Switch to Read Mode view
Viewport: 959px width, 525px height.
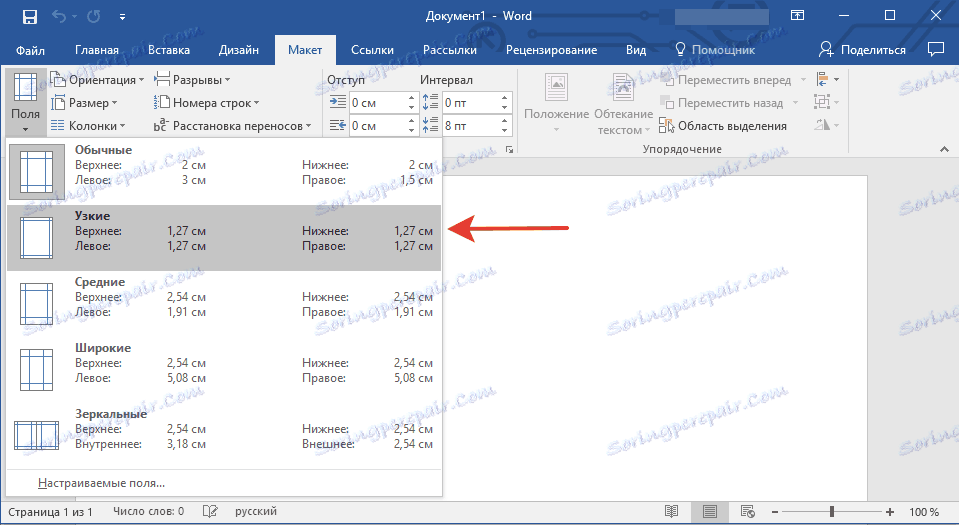click(x=672, y=512)
